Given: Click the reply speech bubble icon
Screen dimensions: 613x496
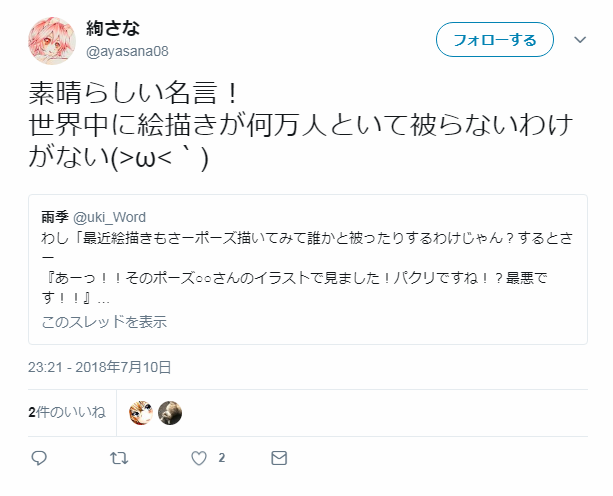Looking at the screenshot, I should click(39, 458).
